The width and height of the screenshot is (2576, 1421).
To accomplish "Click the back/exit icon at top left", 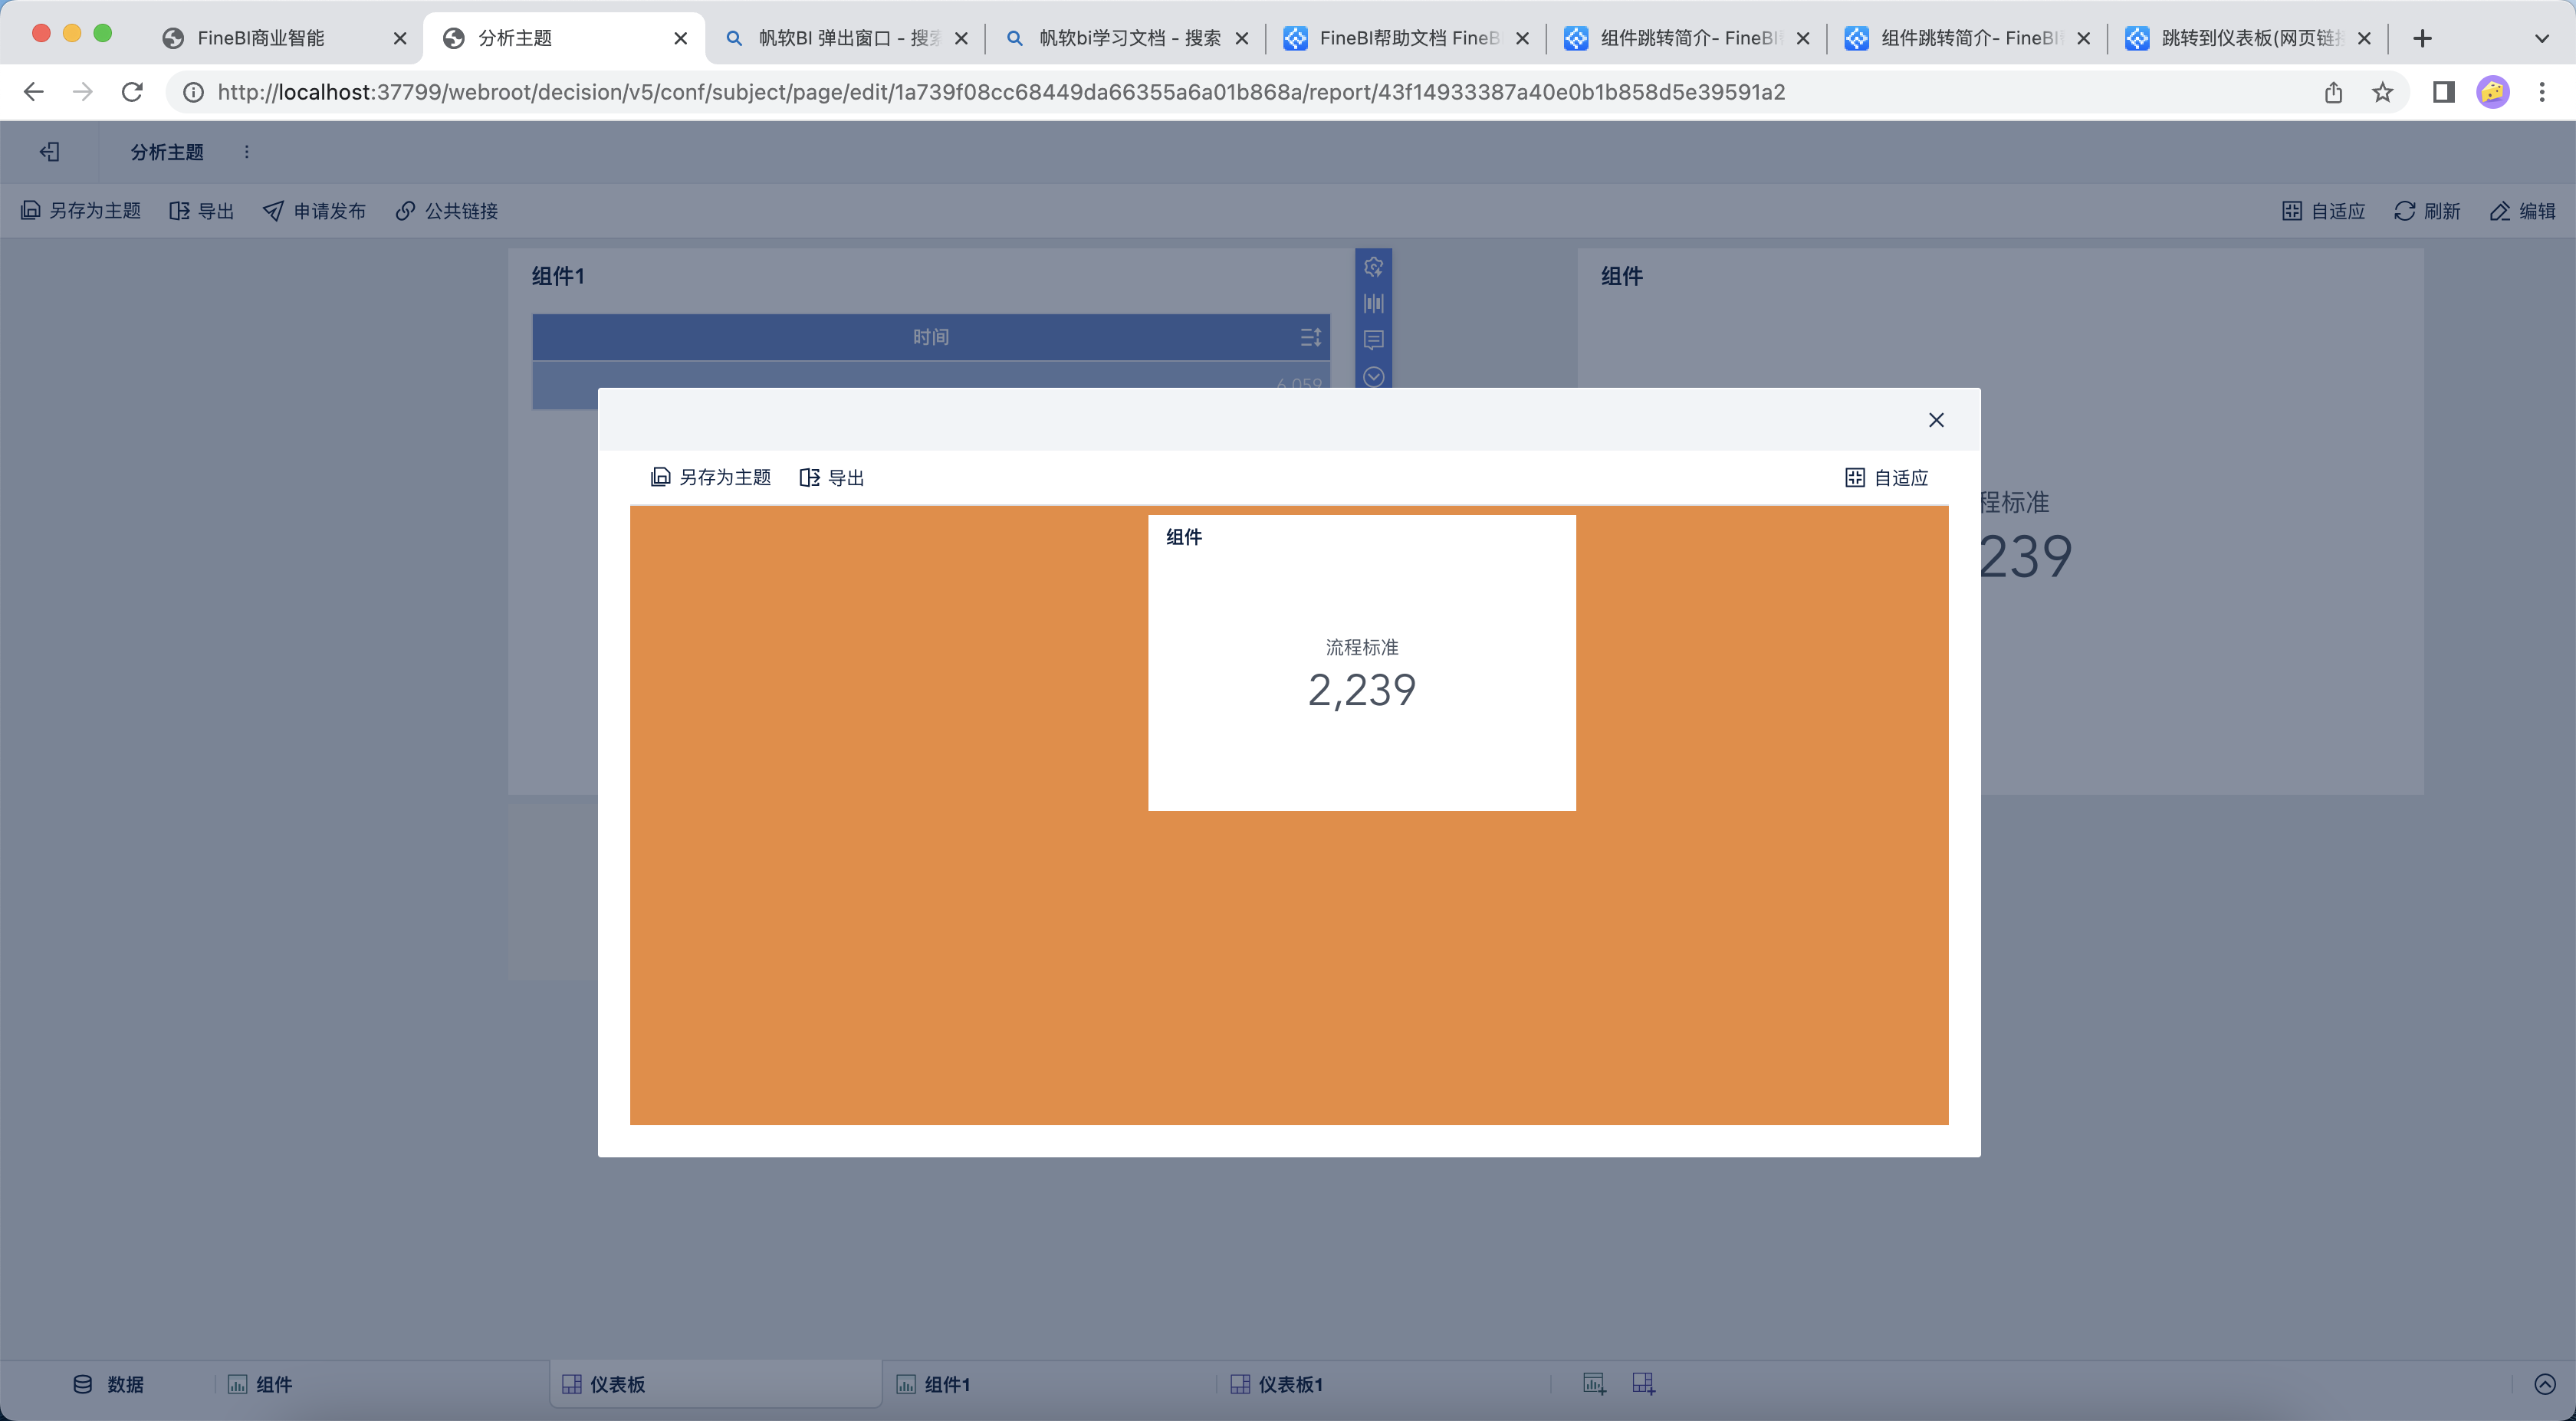I will 50,152.
